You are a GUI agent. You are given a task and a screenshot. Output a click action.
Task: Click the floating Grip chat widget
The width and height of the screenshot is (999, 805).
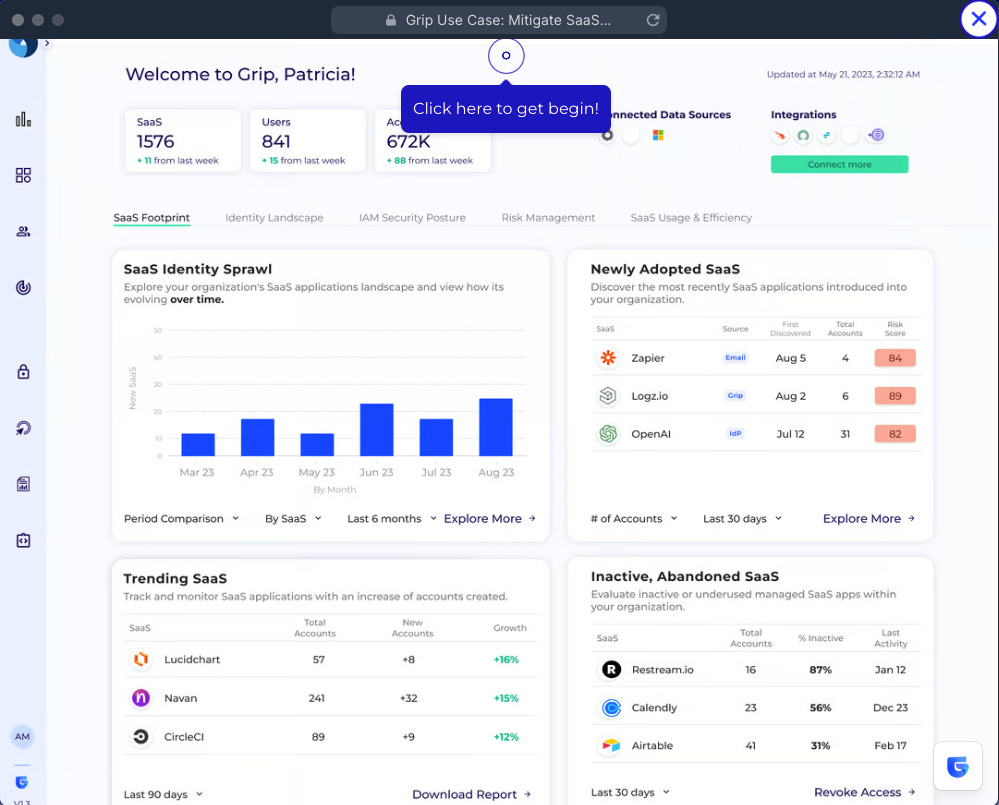pos(958,766)
